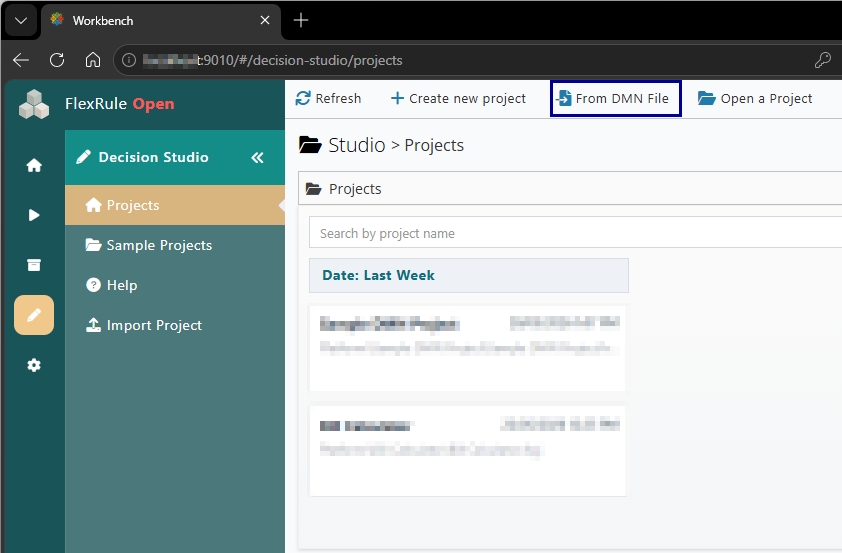
Task: Select Projects in the sidebar
Action: (175, 205)
